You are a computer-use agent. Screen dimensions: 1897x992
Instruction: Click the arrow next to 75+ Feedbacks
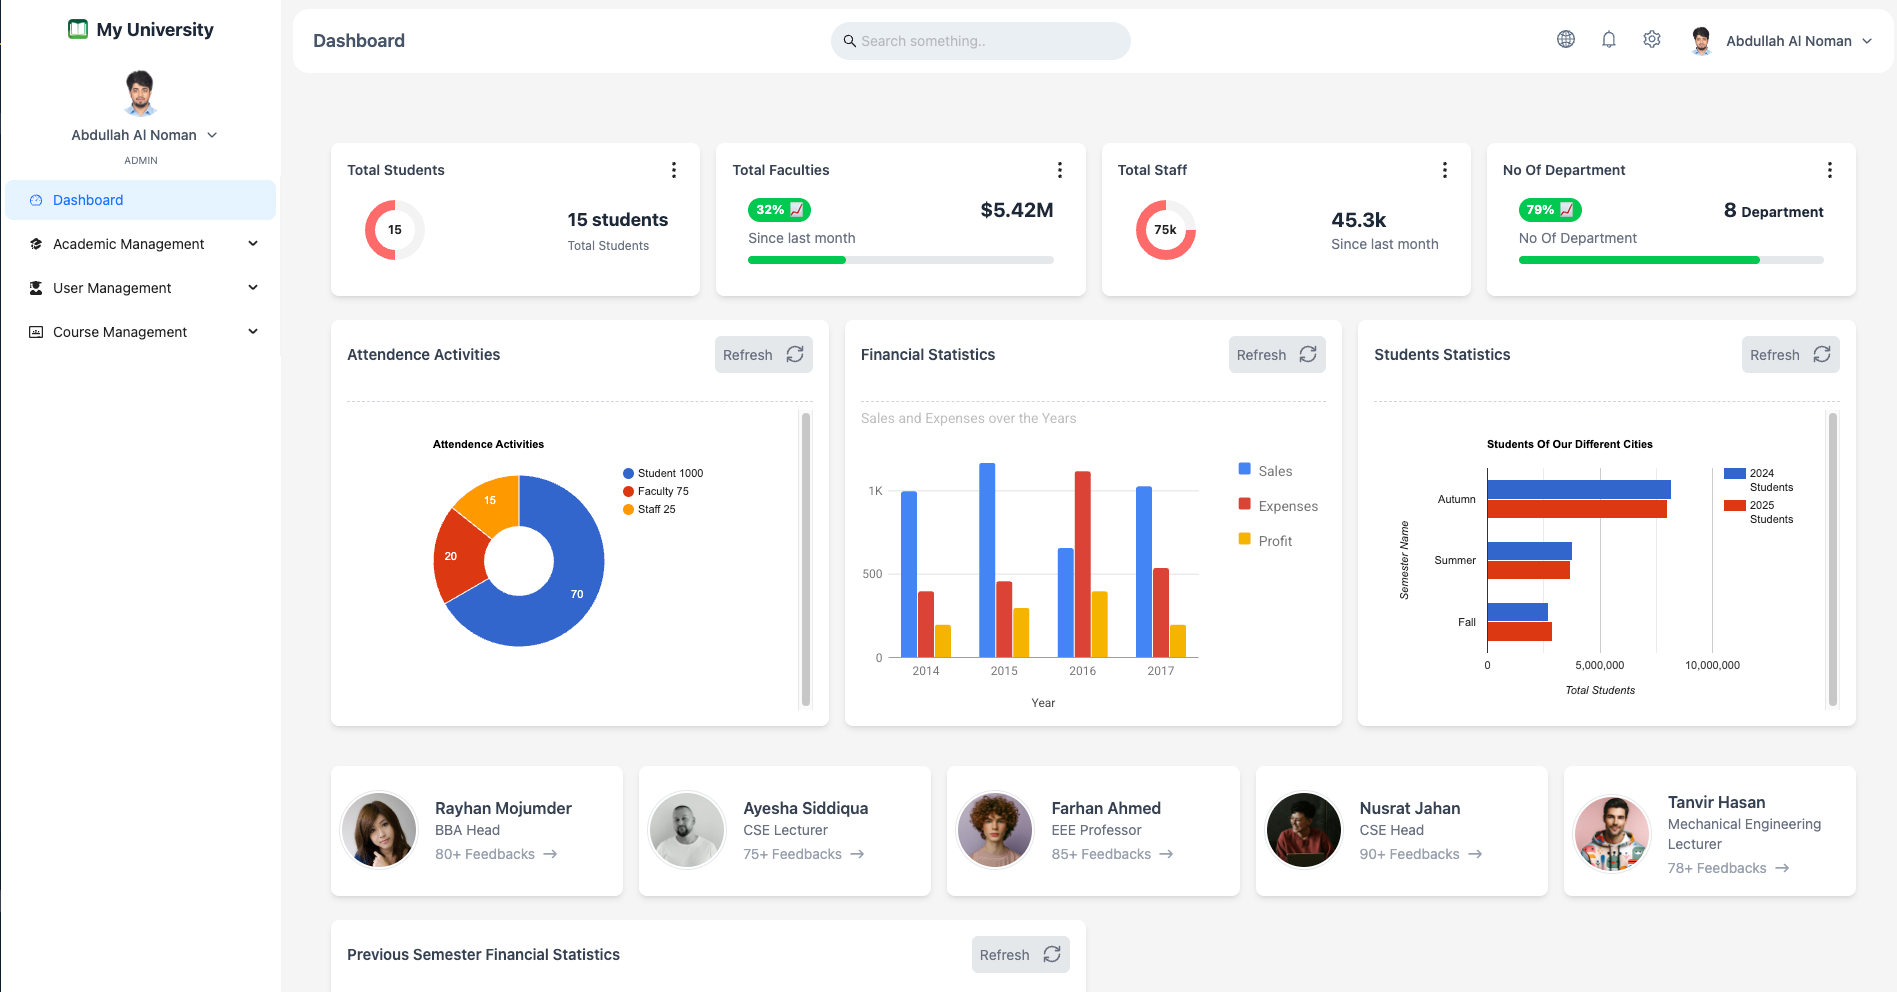click(x=857, y=854)
